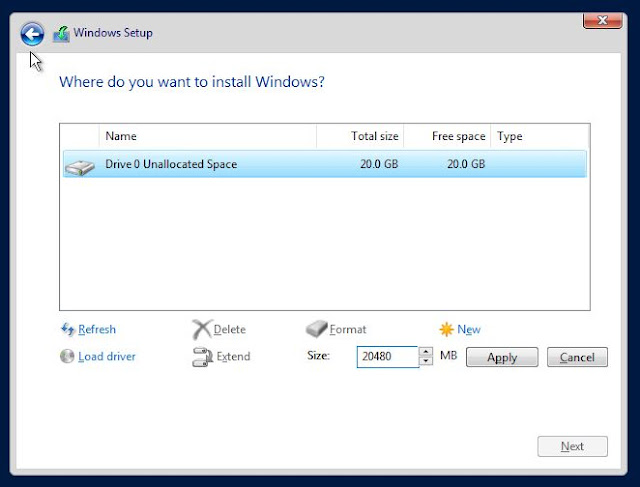Viewport: 640px width, 487px height.
Task: Select Drive 0 Unallocated Space row
Action: point(324,164)
